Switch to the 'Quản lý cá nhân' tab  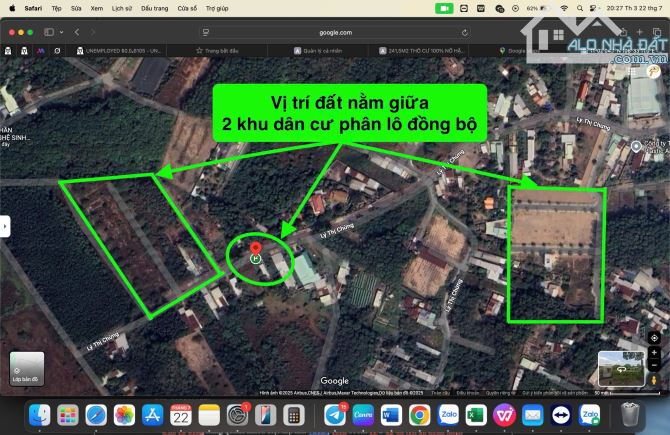coord(320,50)
